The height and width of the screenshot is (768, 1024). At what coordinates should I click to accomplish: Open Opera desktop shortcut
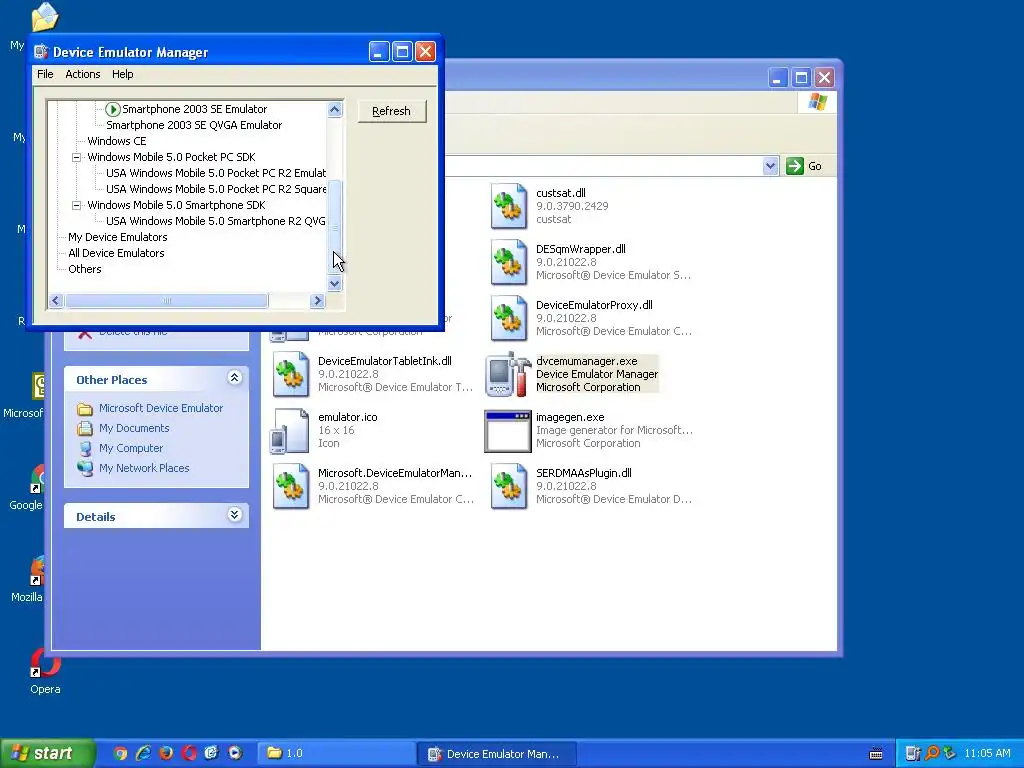(x=45, y=671)
